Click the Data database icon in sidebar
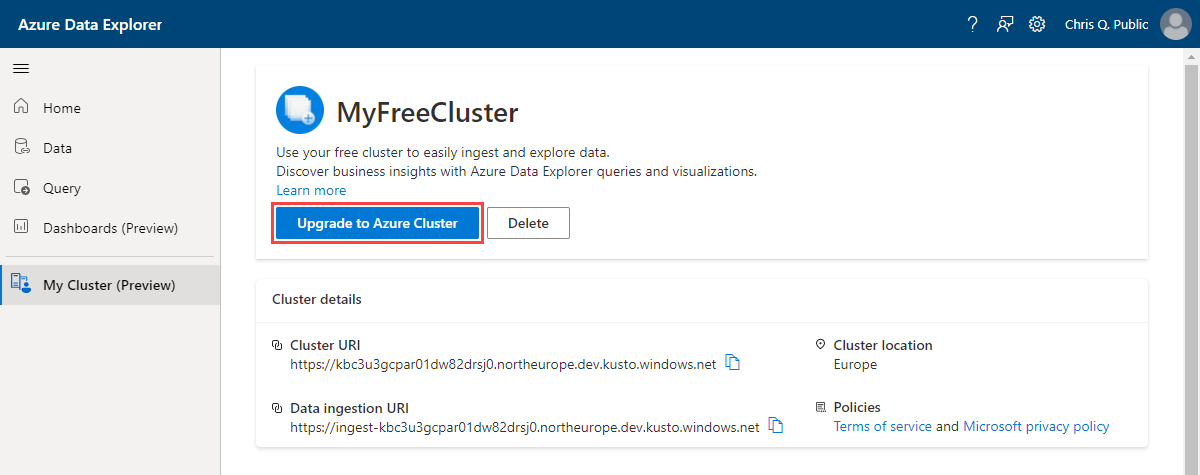1200x475 pixels. 21,147
